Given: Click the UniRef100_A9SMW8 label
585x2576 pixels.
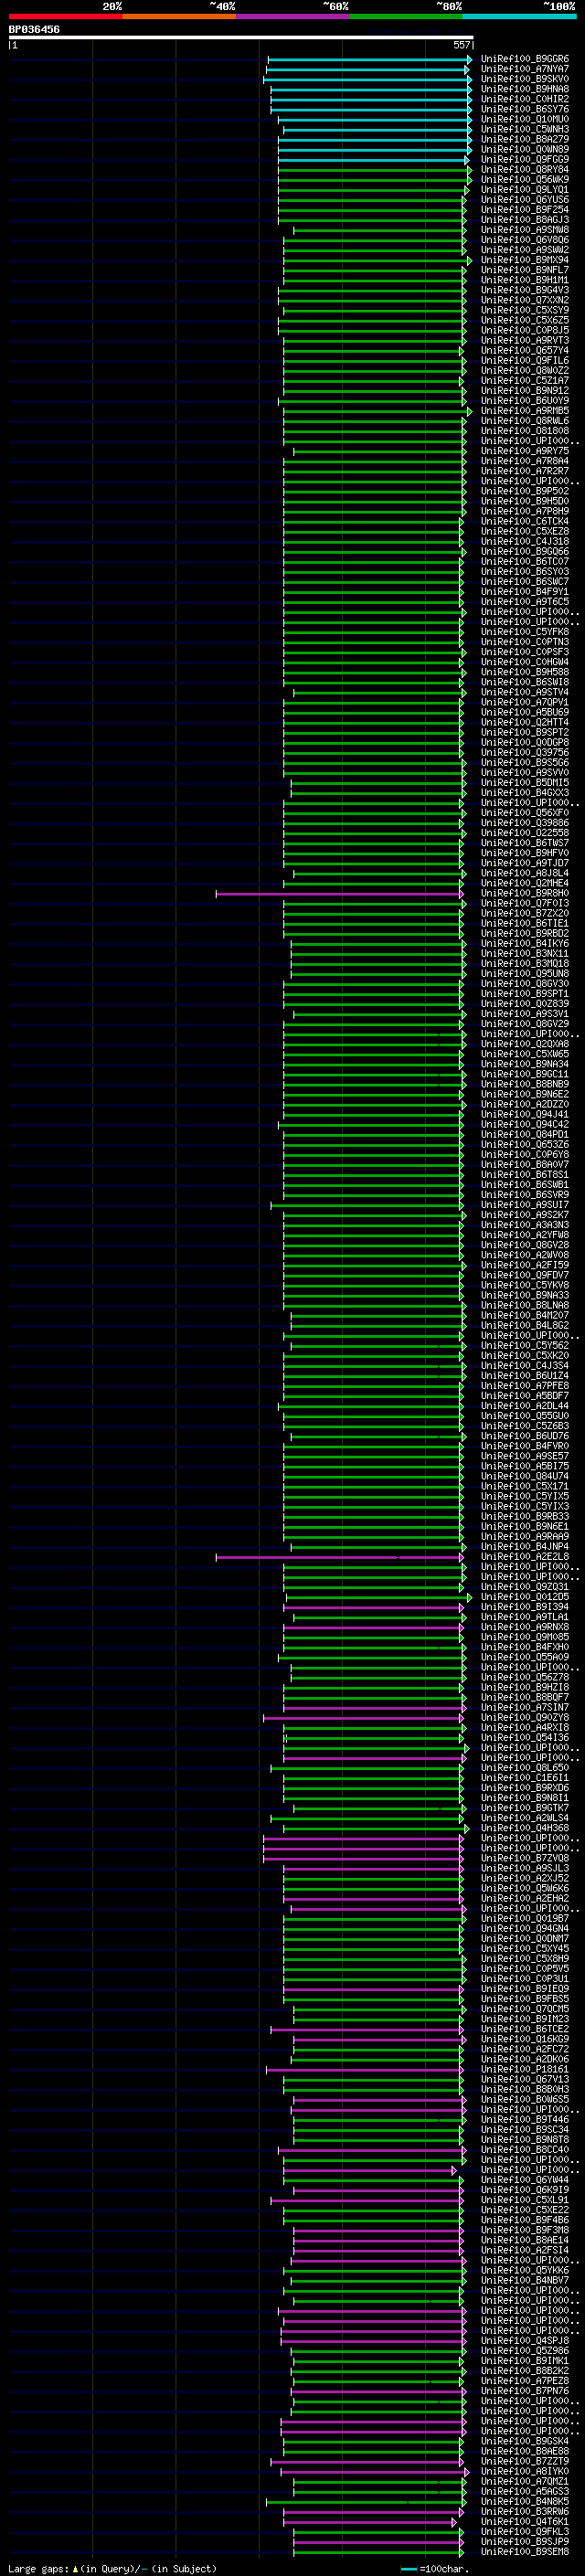Looking at the screenshot, I should click(x=525, y=230).
